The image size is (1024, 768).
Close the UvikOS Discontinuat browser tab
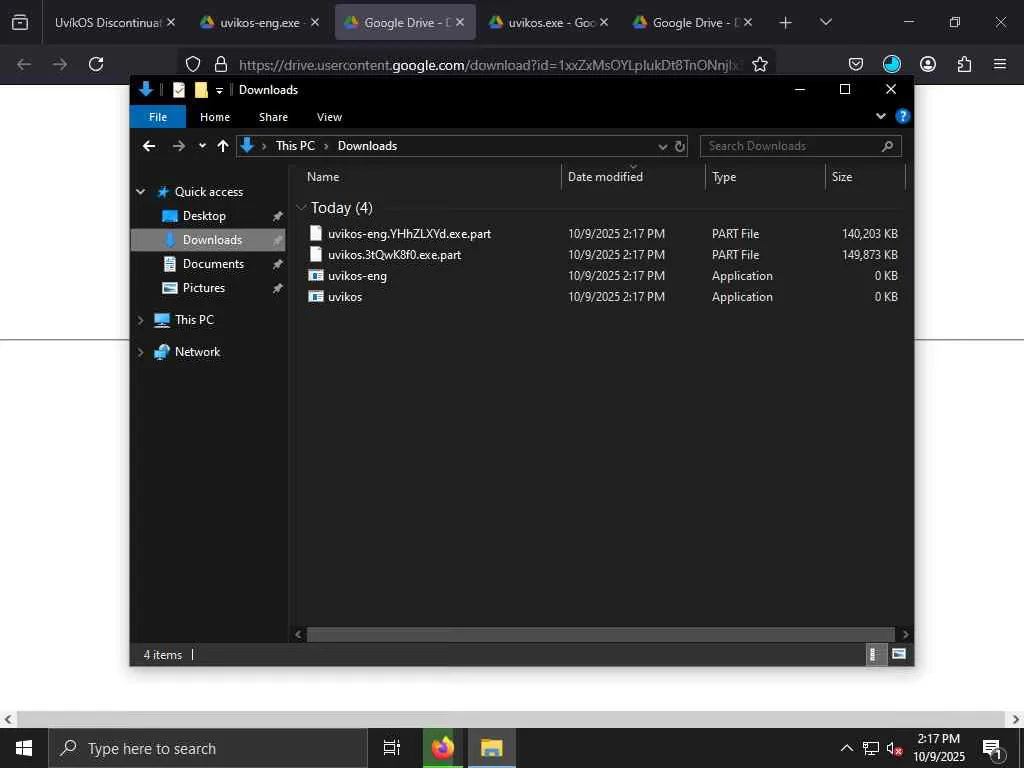coord(170,22)
